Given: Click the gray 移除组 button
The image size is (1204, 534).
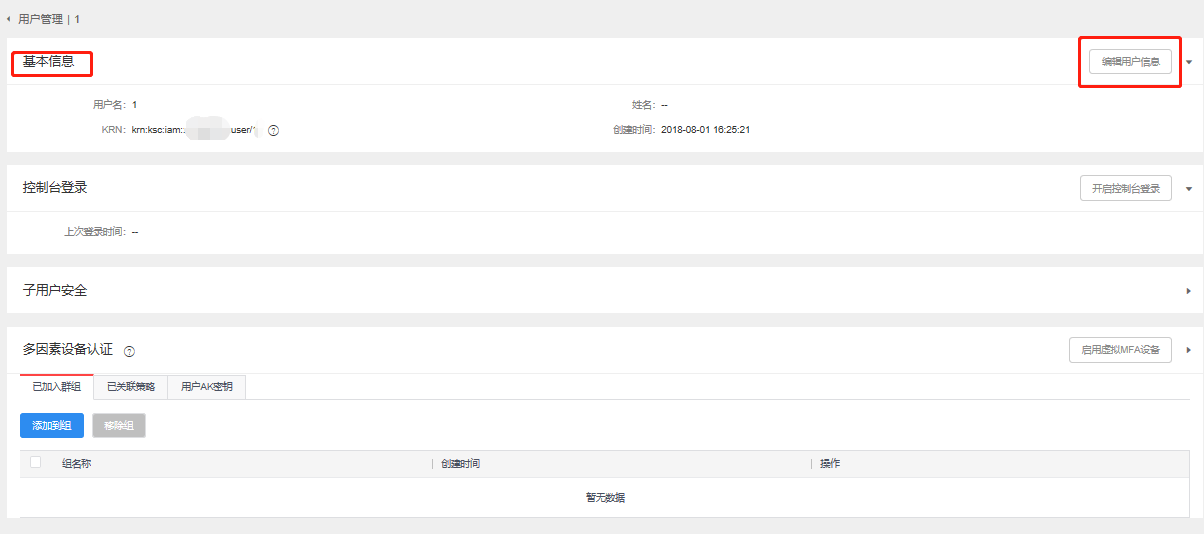Looking at the screenshot, I should pyautogui.click(x=119, y=425).
